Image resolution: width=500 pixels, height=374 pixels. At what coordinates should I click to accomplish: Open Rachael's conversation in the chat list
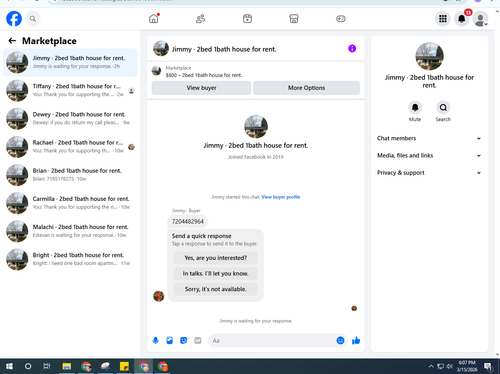pyautogui.click(x=70, y=147)
